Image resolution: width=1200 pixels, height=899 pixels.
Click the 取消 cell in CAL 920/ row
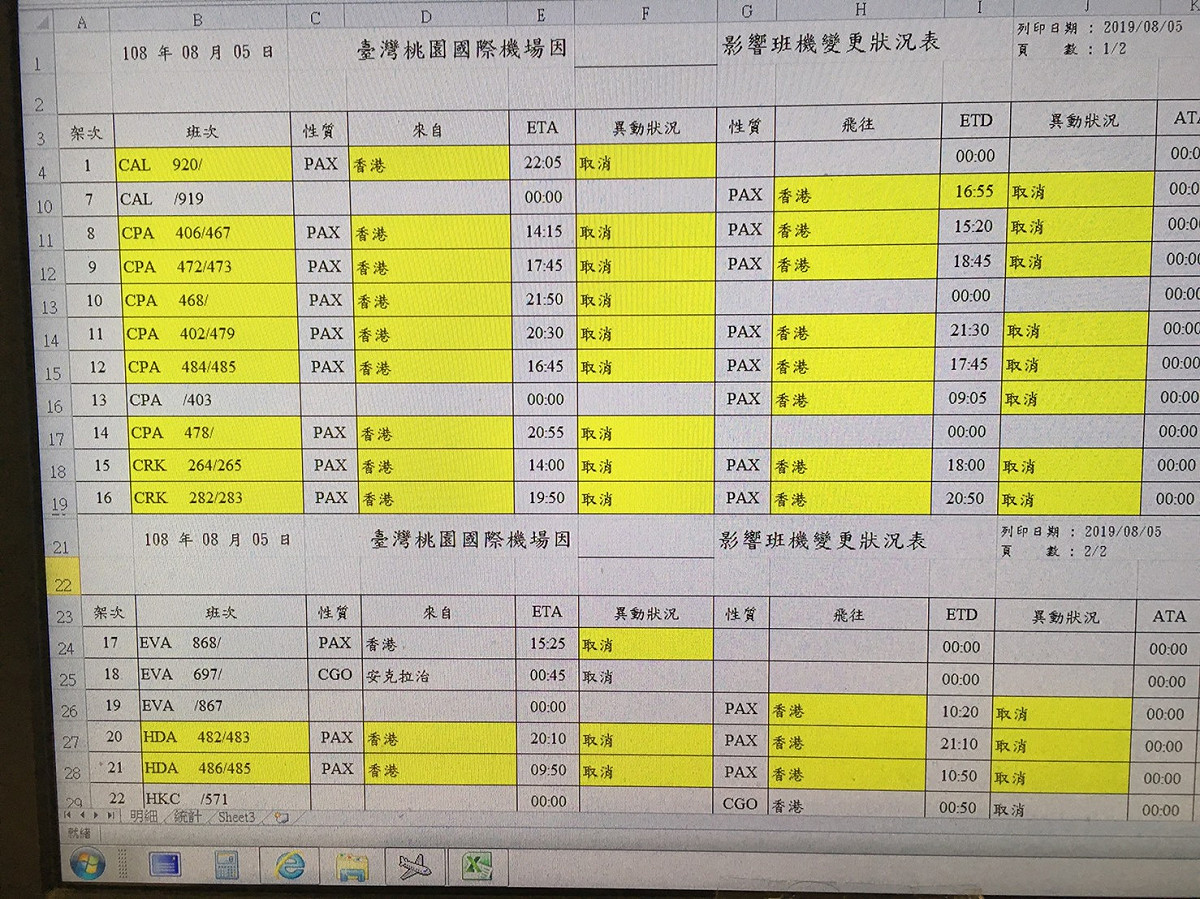pyautogui.click(x=645, y=162)
